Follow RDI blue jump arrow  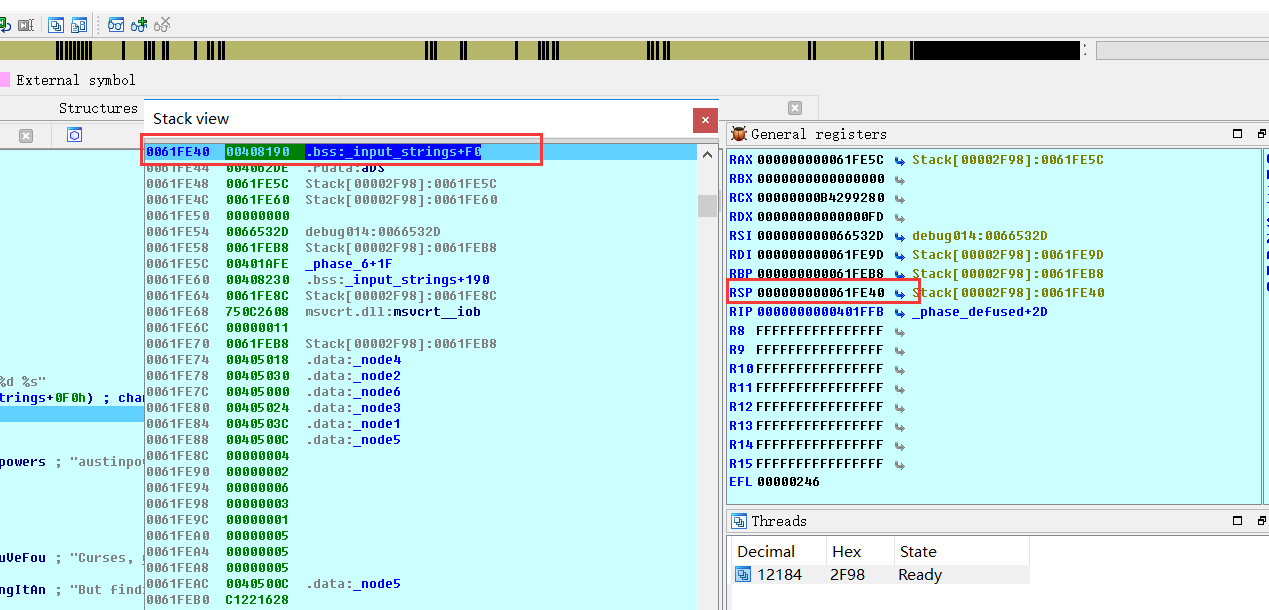899,255
